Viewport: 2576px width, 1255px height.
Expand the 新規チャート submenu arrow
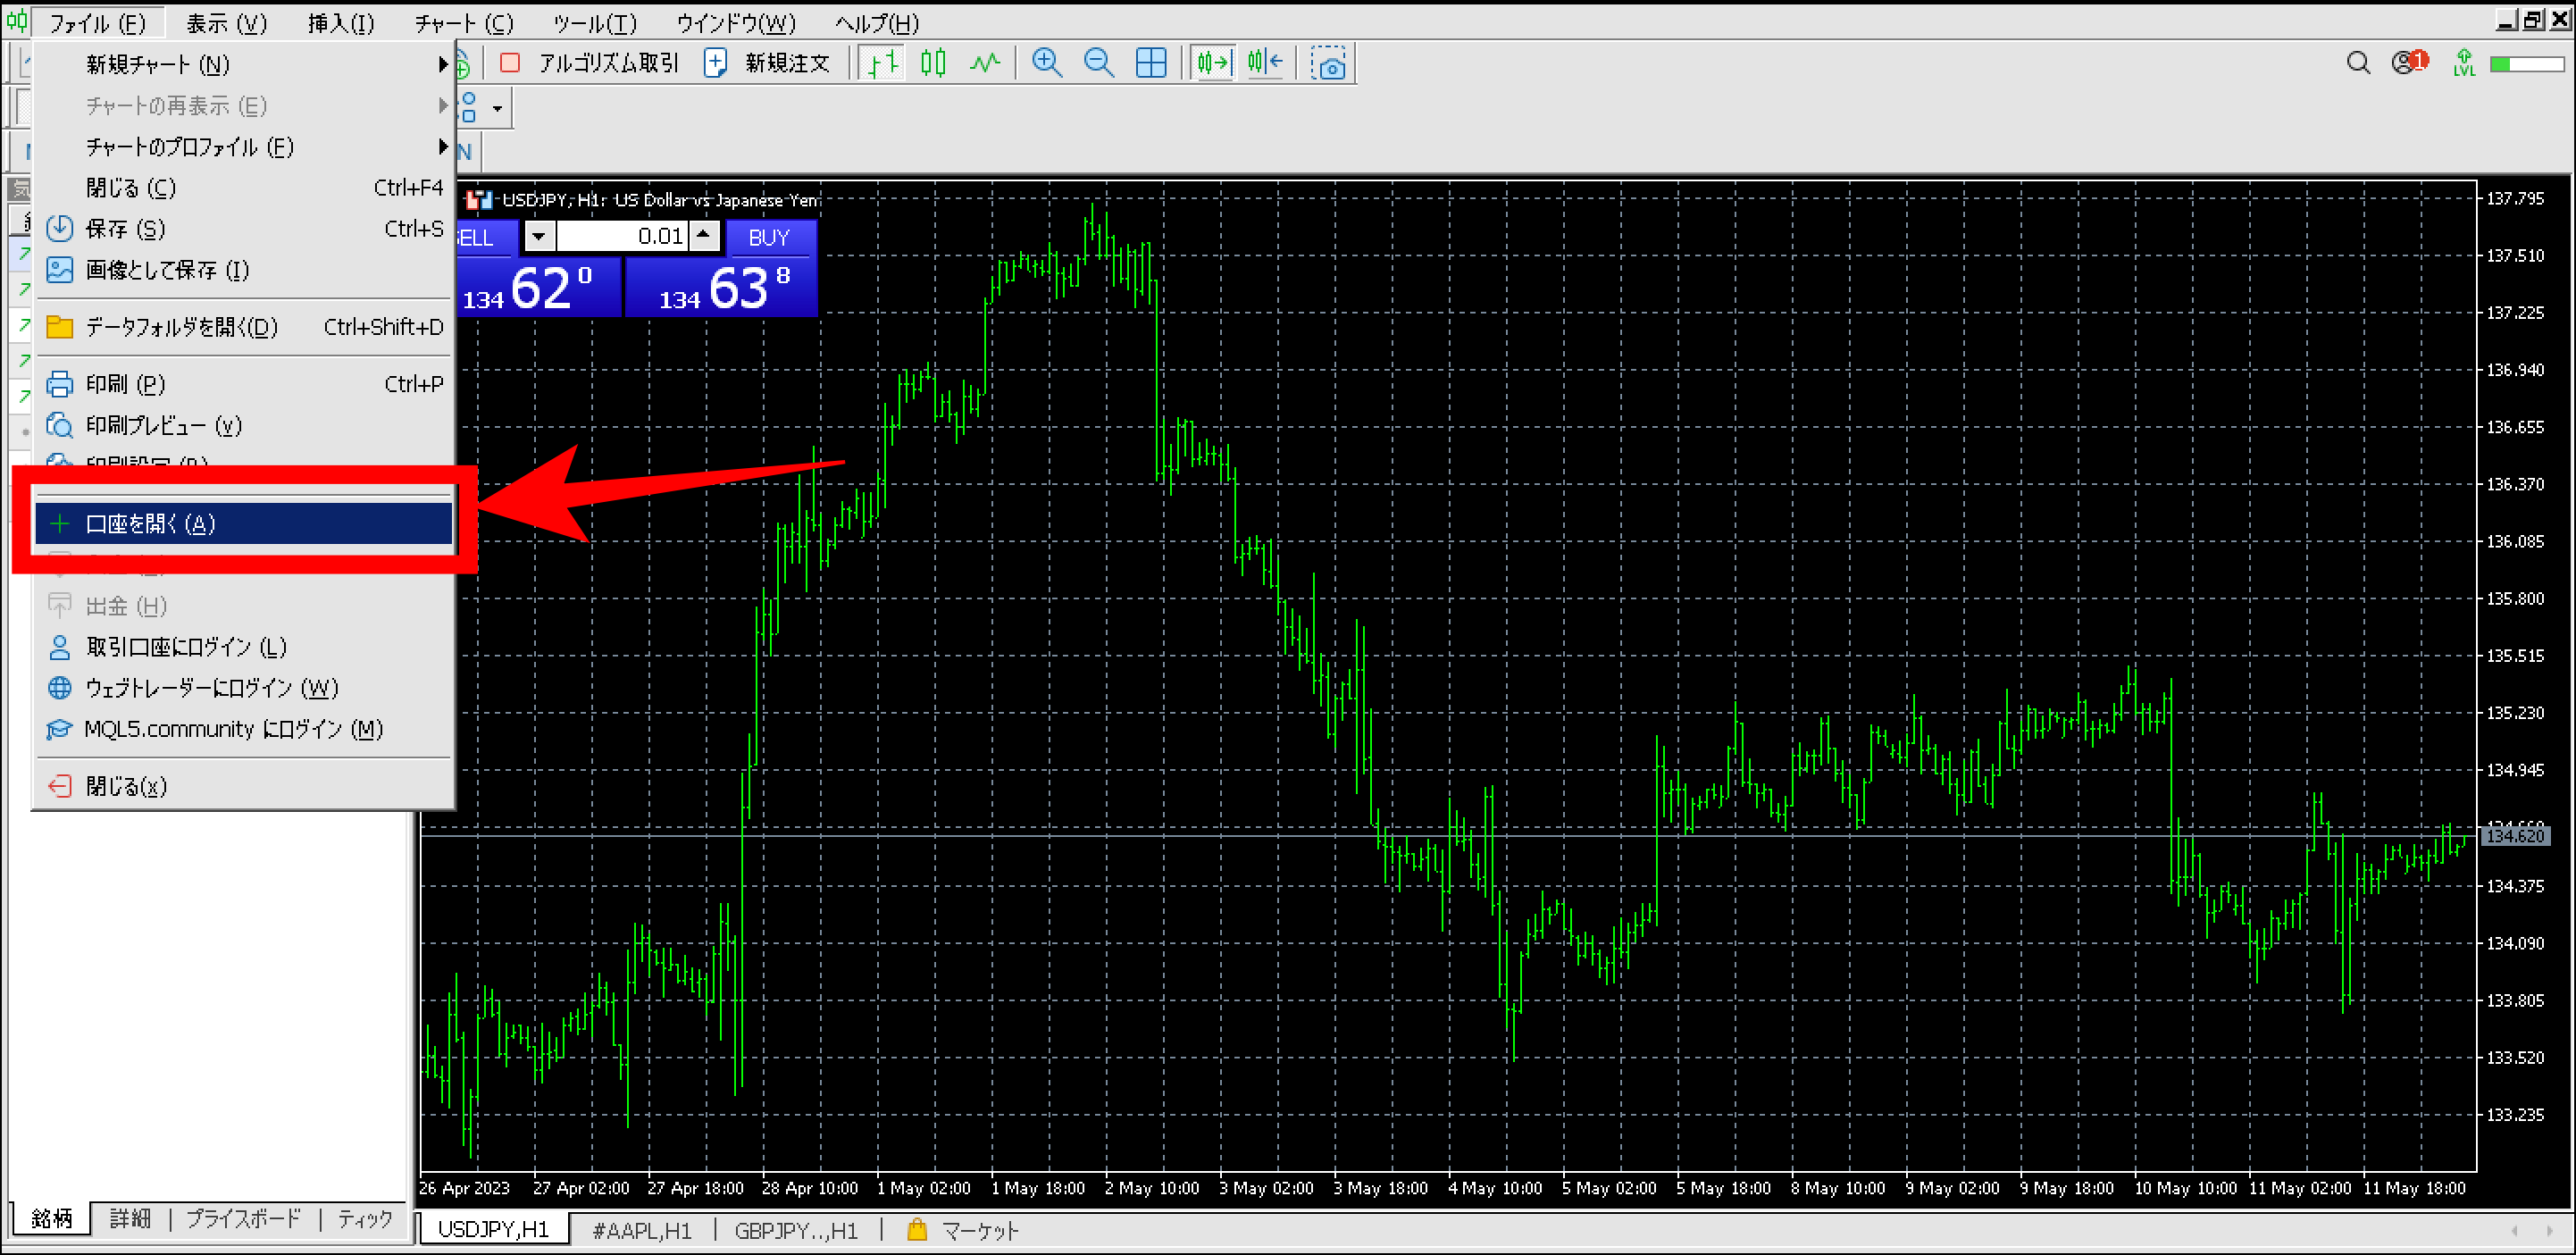(x=442, y=64)
